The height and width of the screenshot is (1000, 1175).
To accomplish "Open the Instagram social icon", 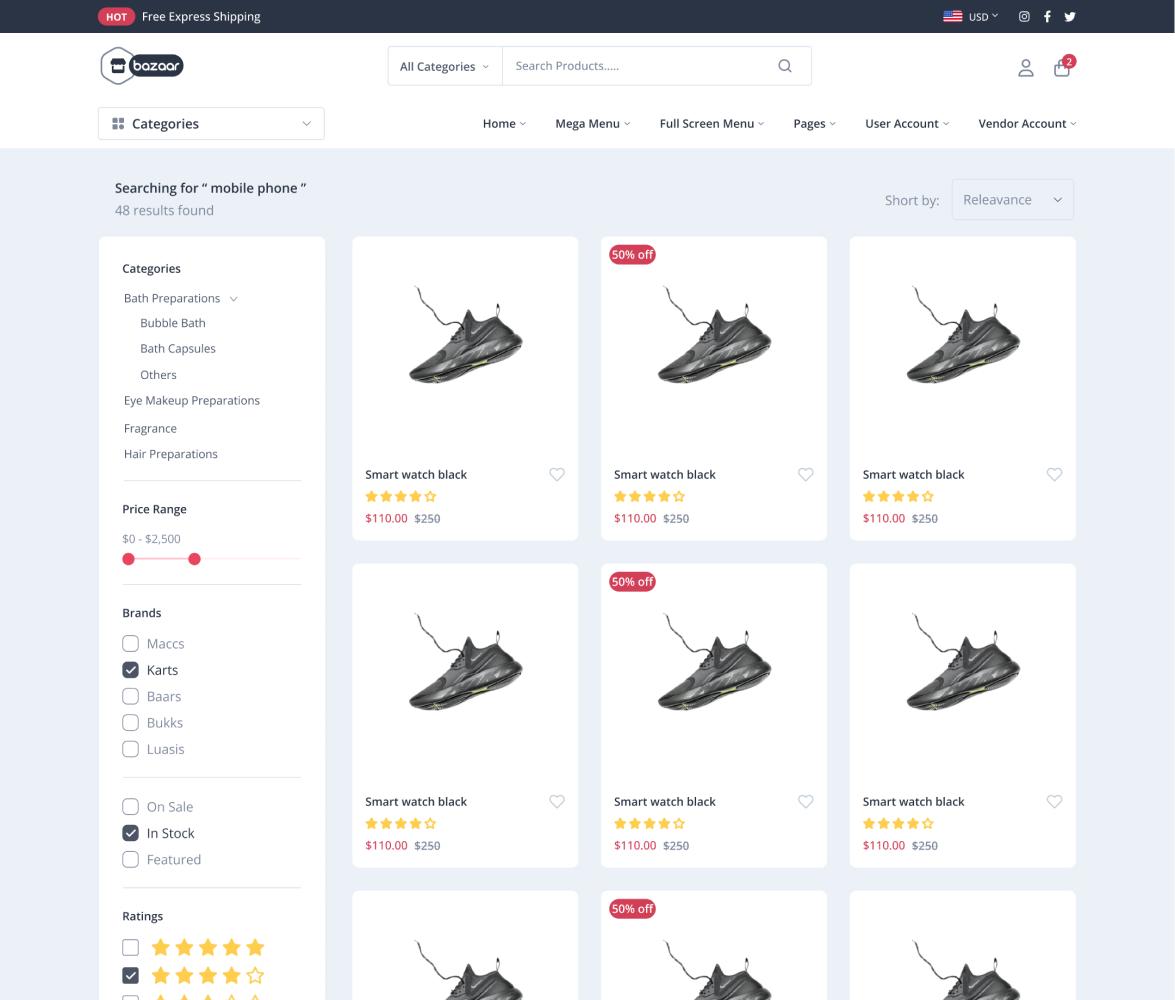I will tap(1024, 17).
